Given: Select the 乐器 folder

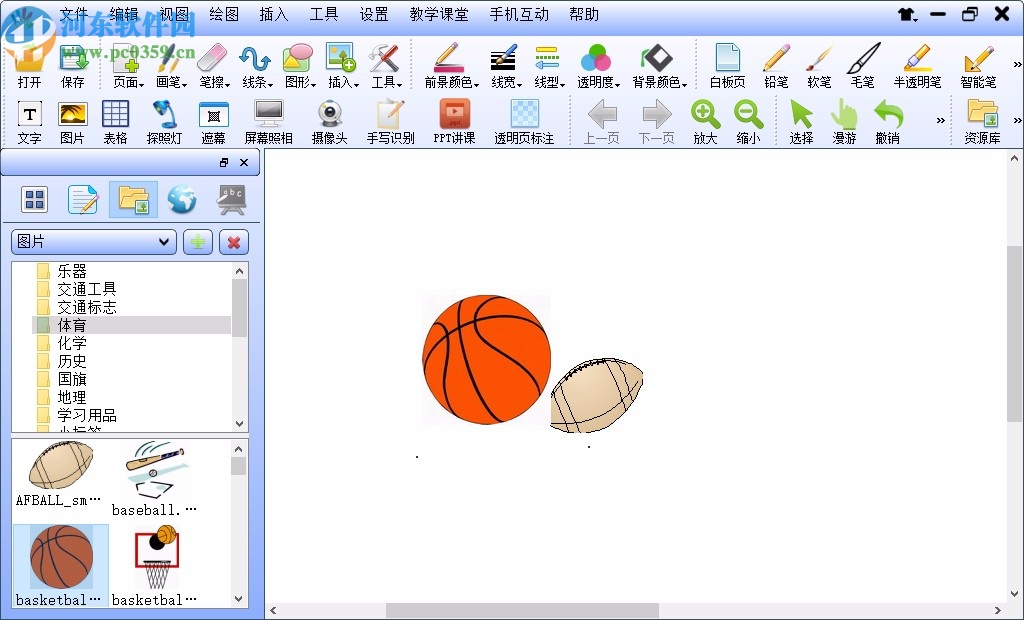Looking at the screenshot, I should coord(71,271).
